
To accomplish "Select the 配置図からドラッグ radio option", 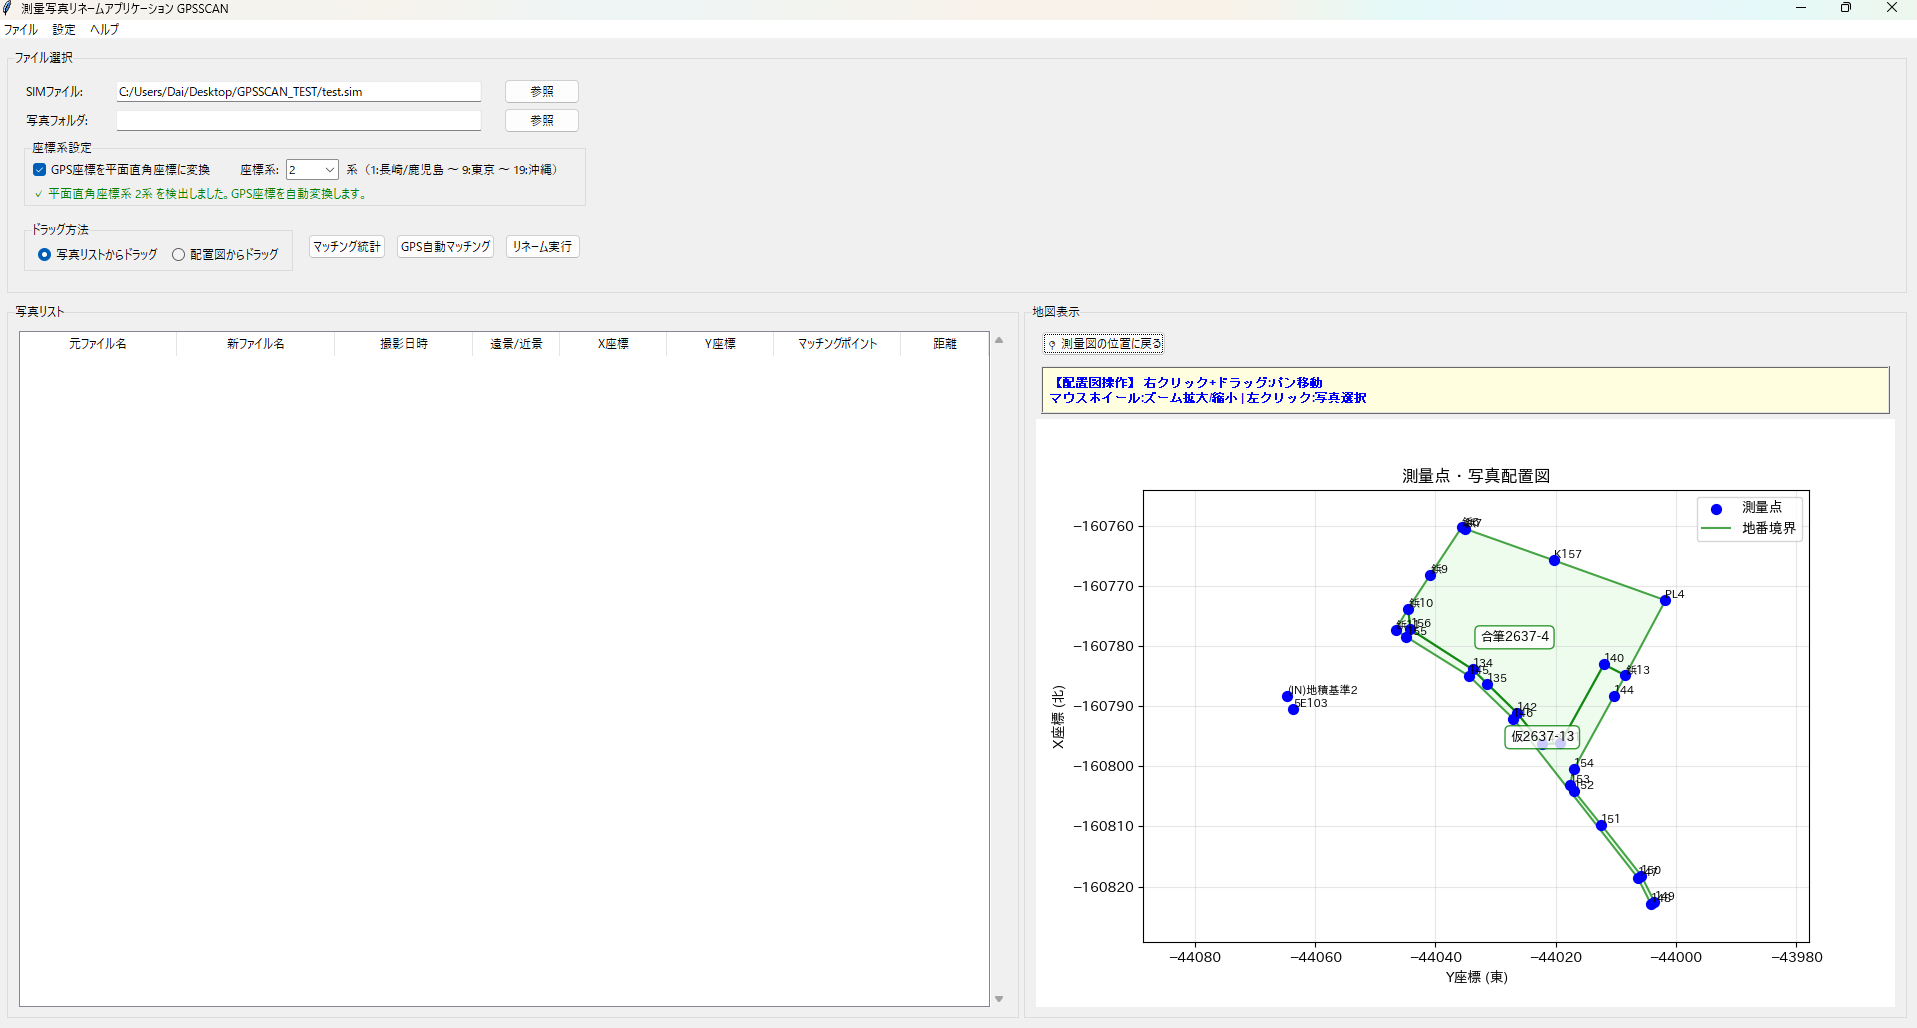I will pyautogui.click(x=178, y=255).
